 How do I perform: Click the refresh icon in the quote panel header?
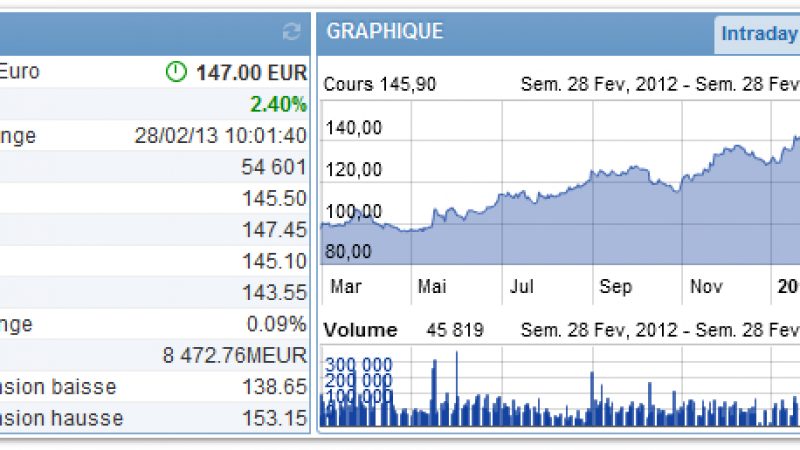291,33
